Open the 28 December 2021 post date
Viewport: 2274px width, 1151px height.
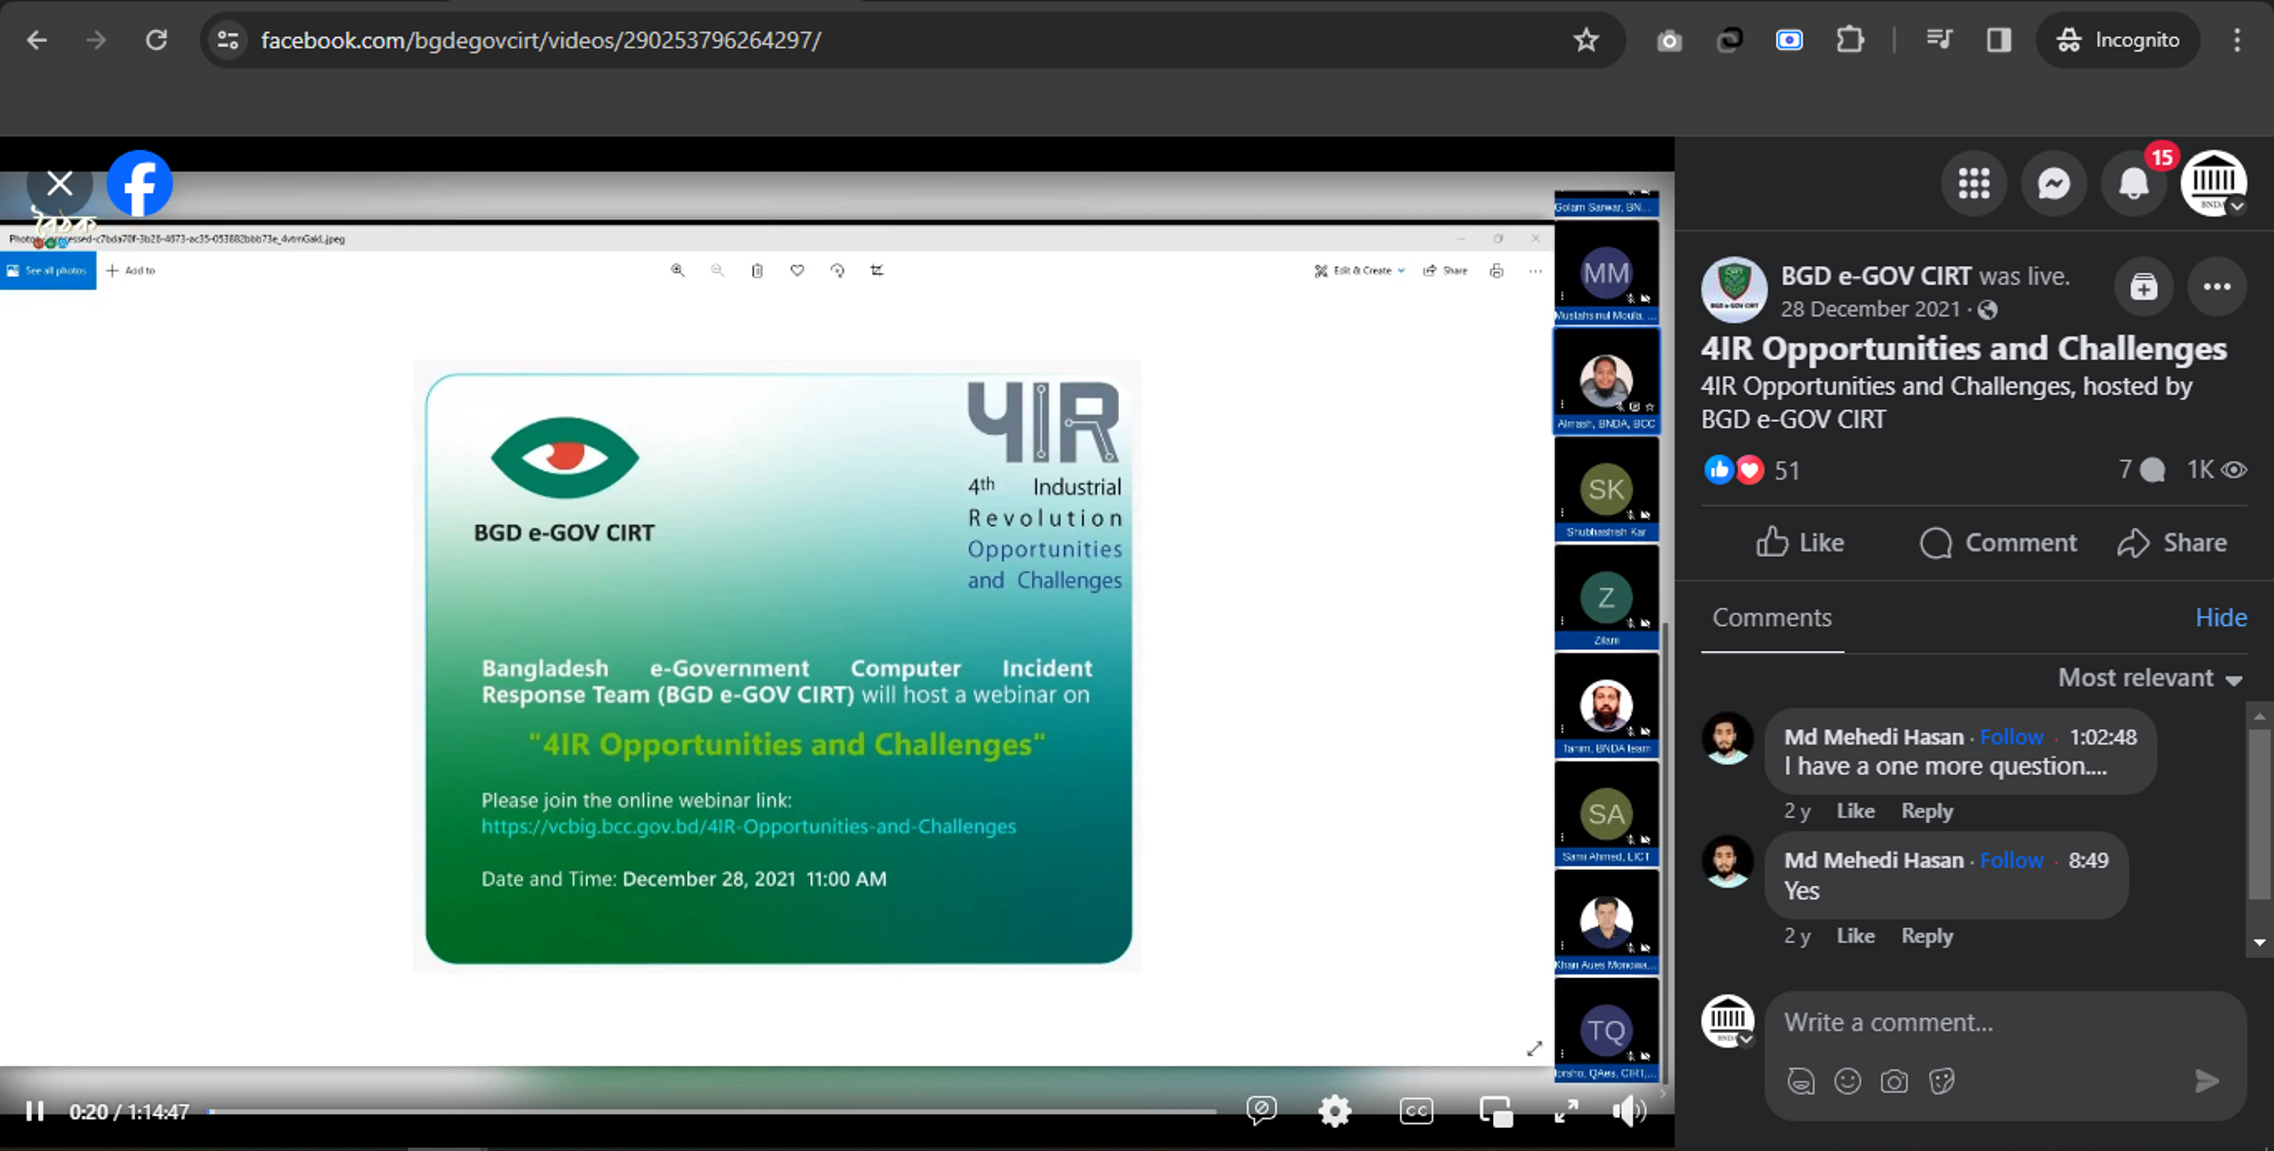(x=1870, y=309)
